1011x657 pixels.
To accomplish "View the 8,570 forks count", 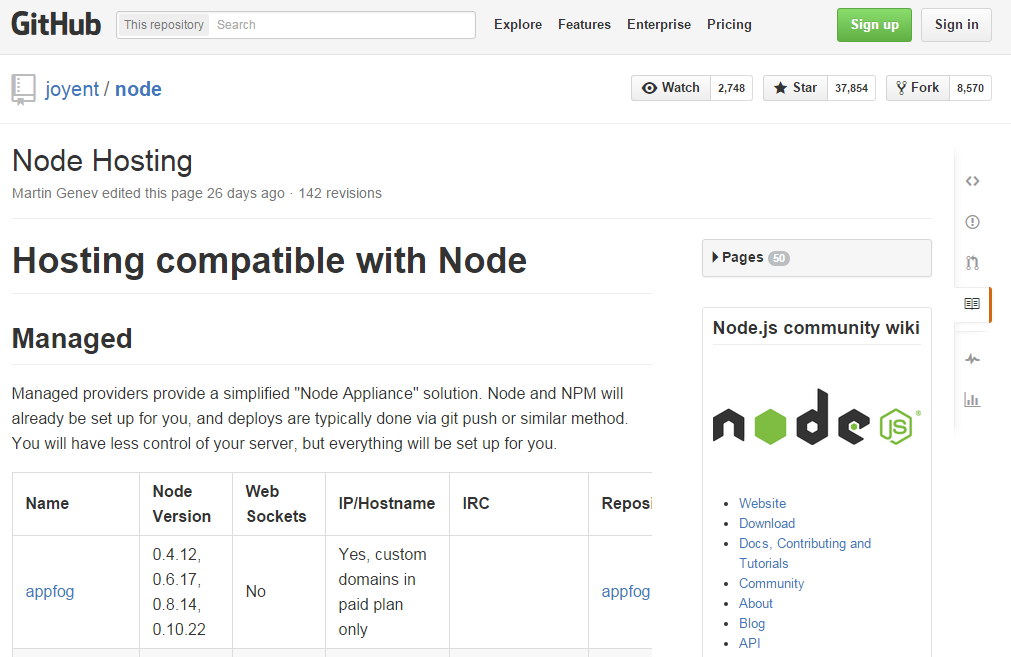I will pos(970,88).
